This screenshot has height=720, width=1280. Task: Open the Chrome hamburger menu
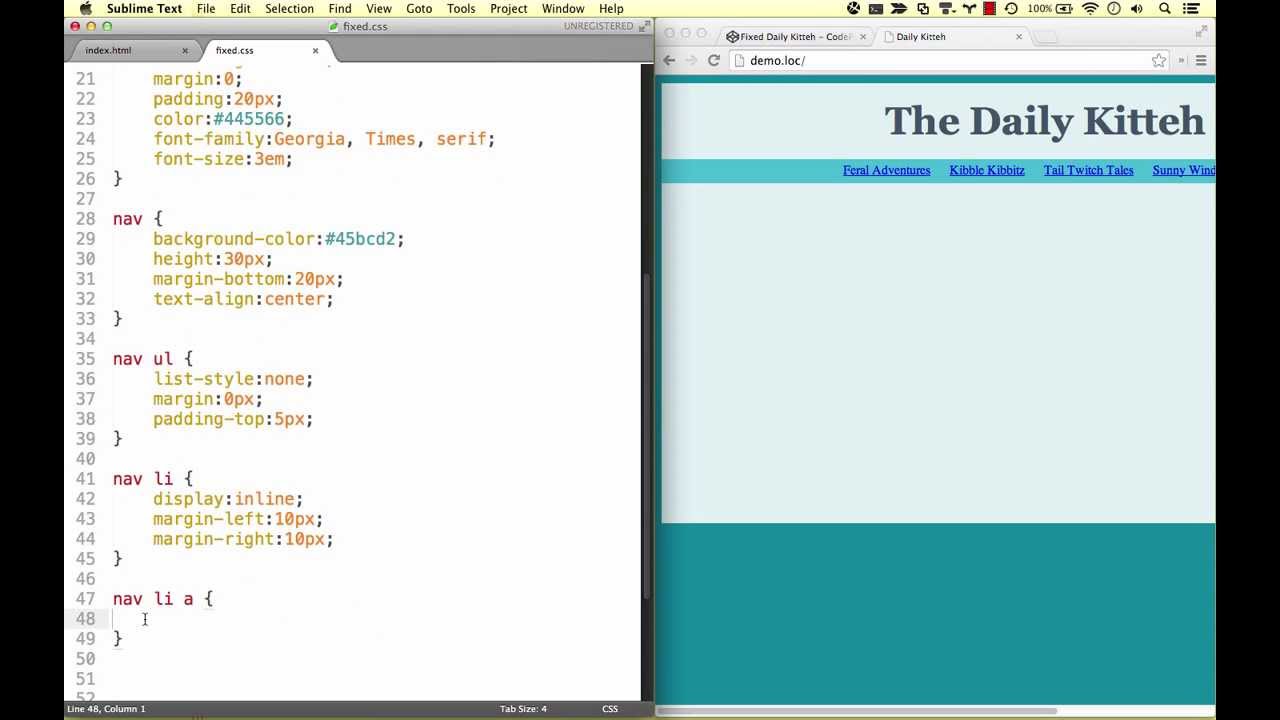tap(1201, 61)
